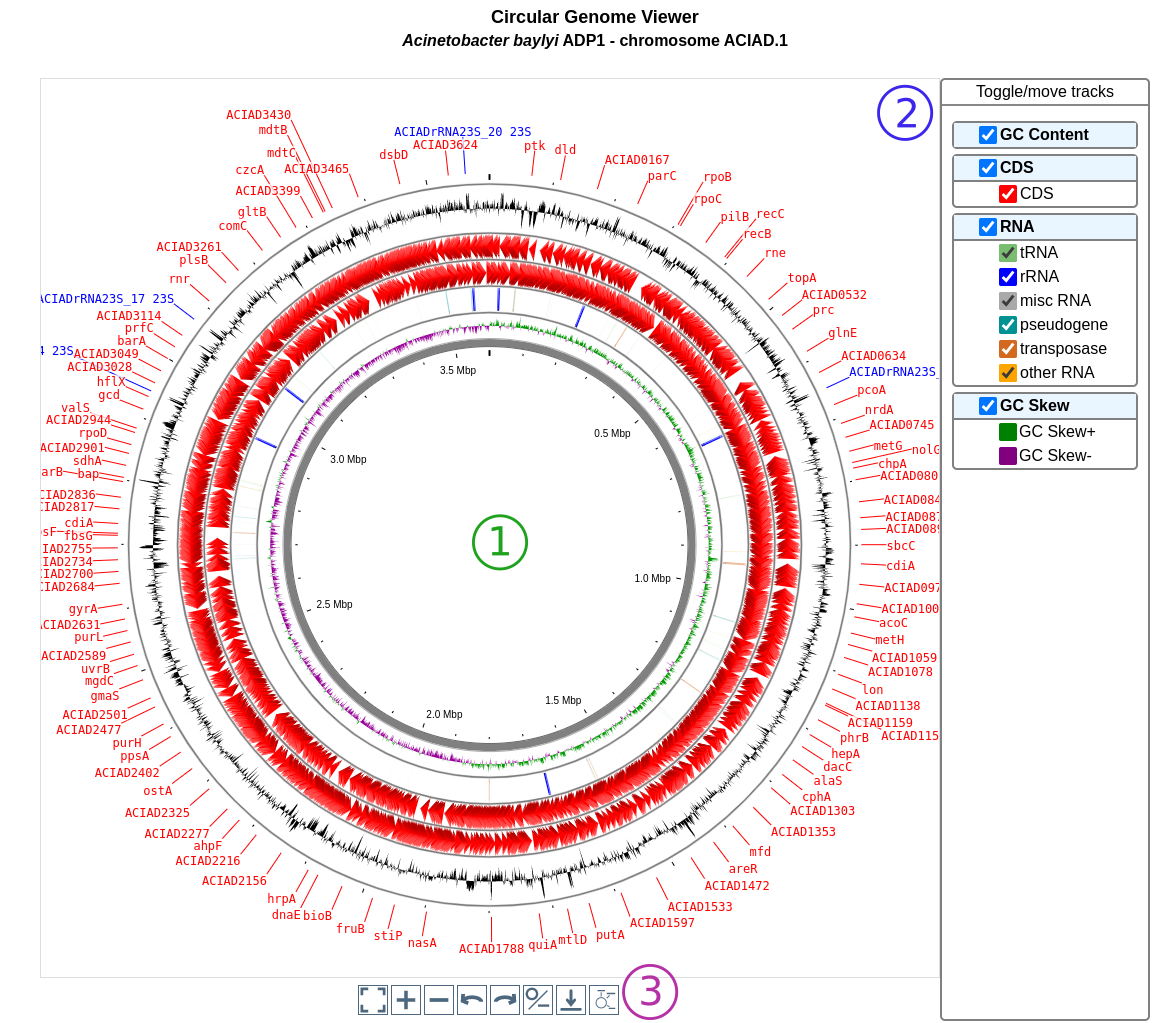Image resolution: width=1160 pixels, height=1023 pixels.
Task: Uncheck the GC Content track checkbox
Action: pos(988,135)
